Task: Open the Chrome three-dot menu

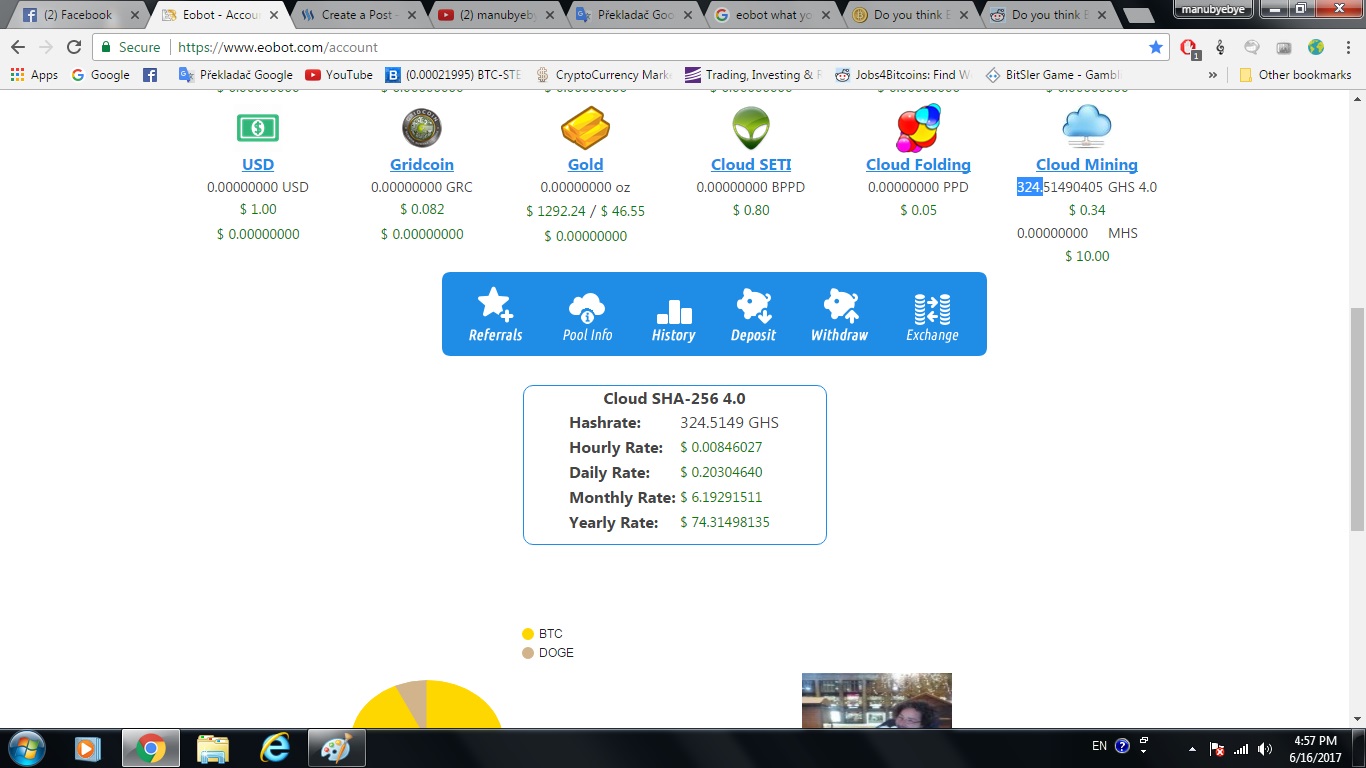Action: pyautogui.click(x=1347, y=47)
